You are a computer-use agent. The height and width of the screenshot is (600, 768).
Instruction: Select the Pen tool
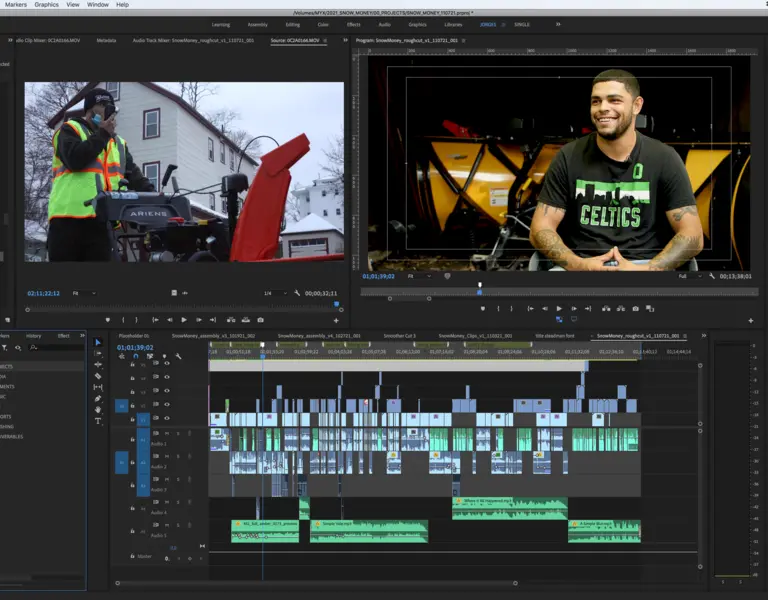pyautogui.click(x=98, y=398)
